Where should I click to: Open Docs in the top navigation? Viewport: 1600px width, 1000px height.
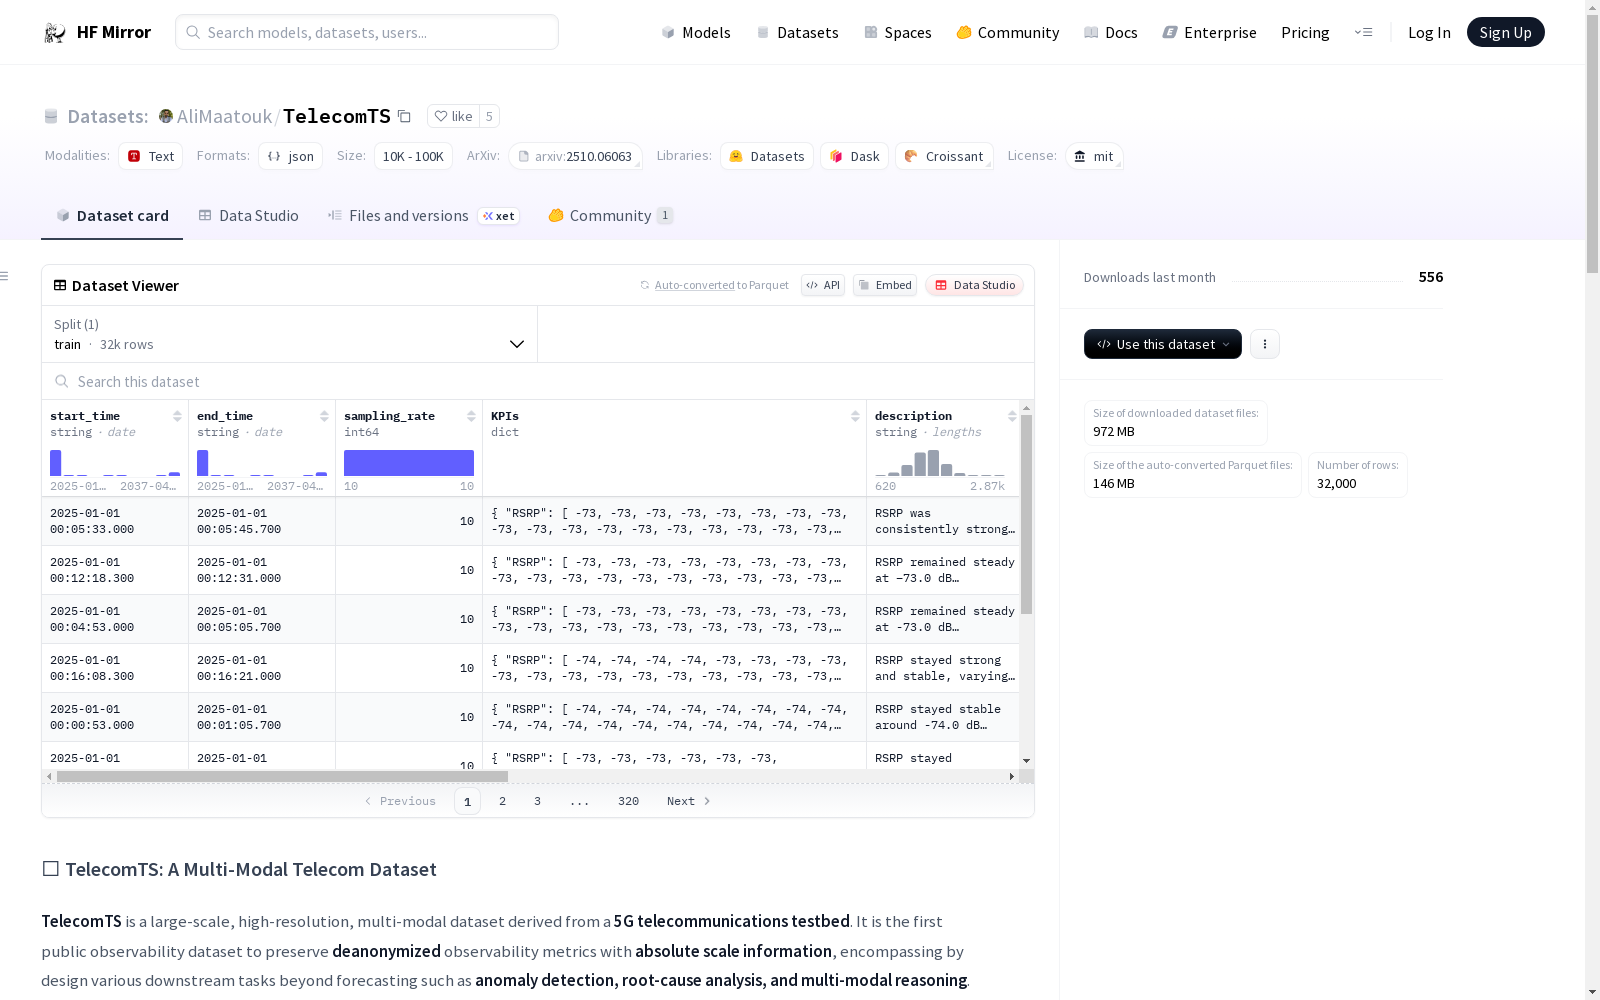tap(1111, 33)
